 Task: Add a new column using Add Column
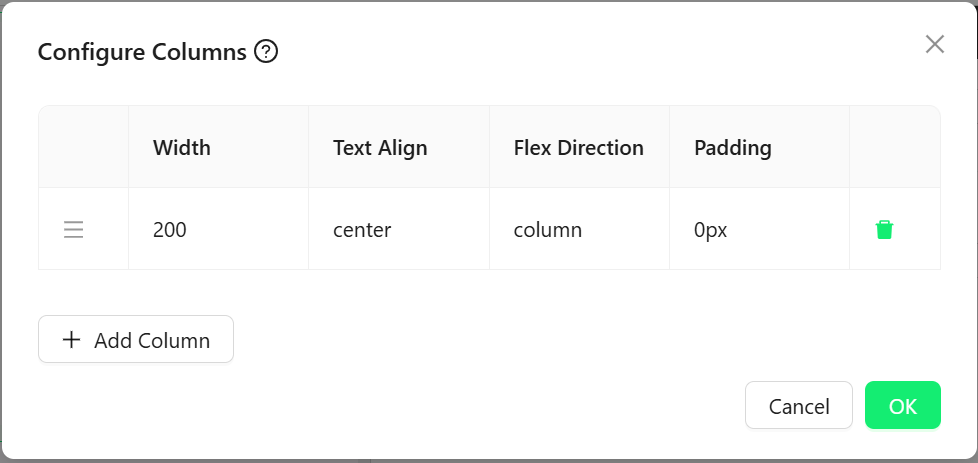pos(136,339)
